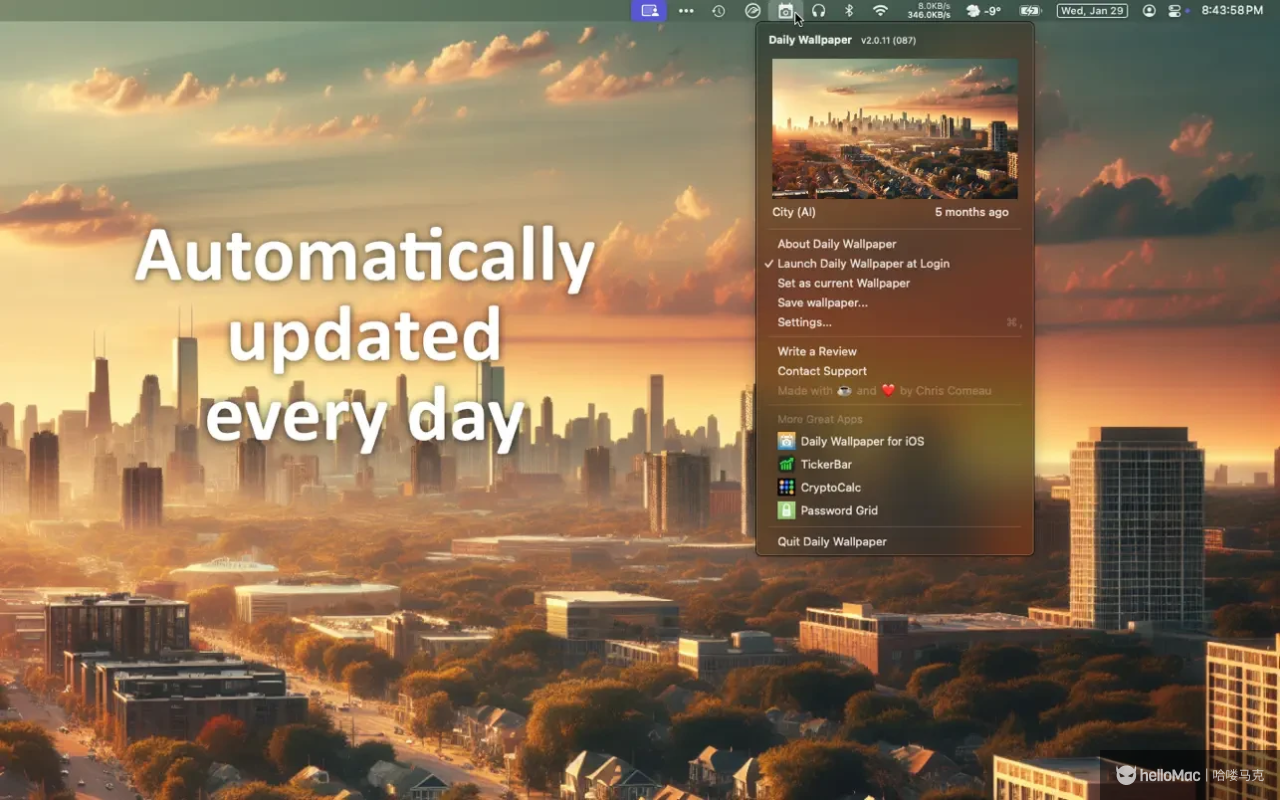Click the 8:43:58 PM clock
The image size is (1280, 800).
tap(1232, 11)
